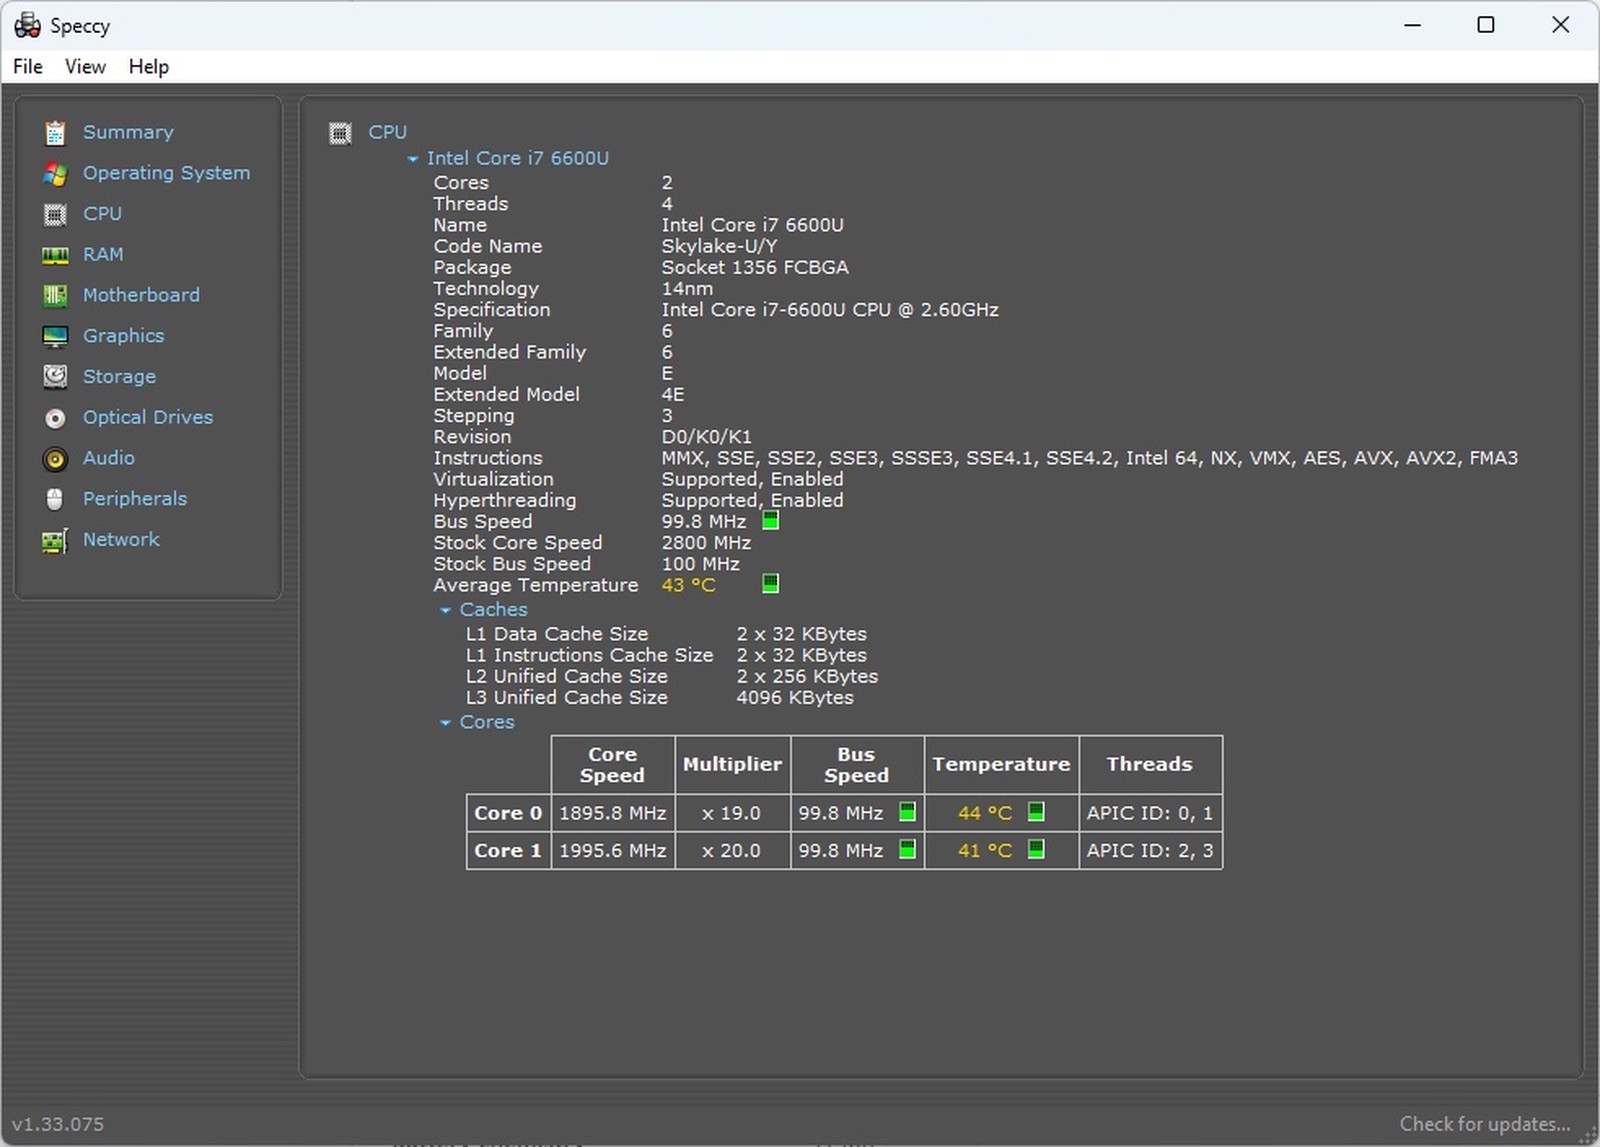Collapse the Intel Core i7 6600U tree node

point(412,159)
